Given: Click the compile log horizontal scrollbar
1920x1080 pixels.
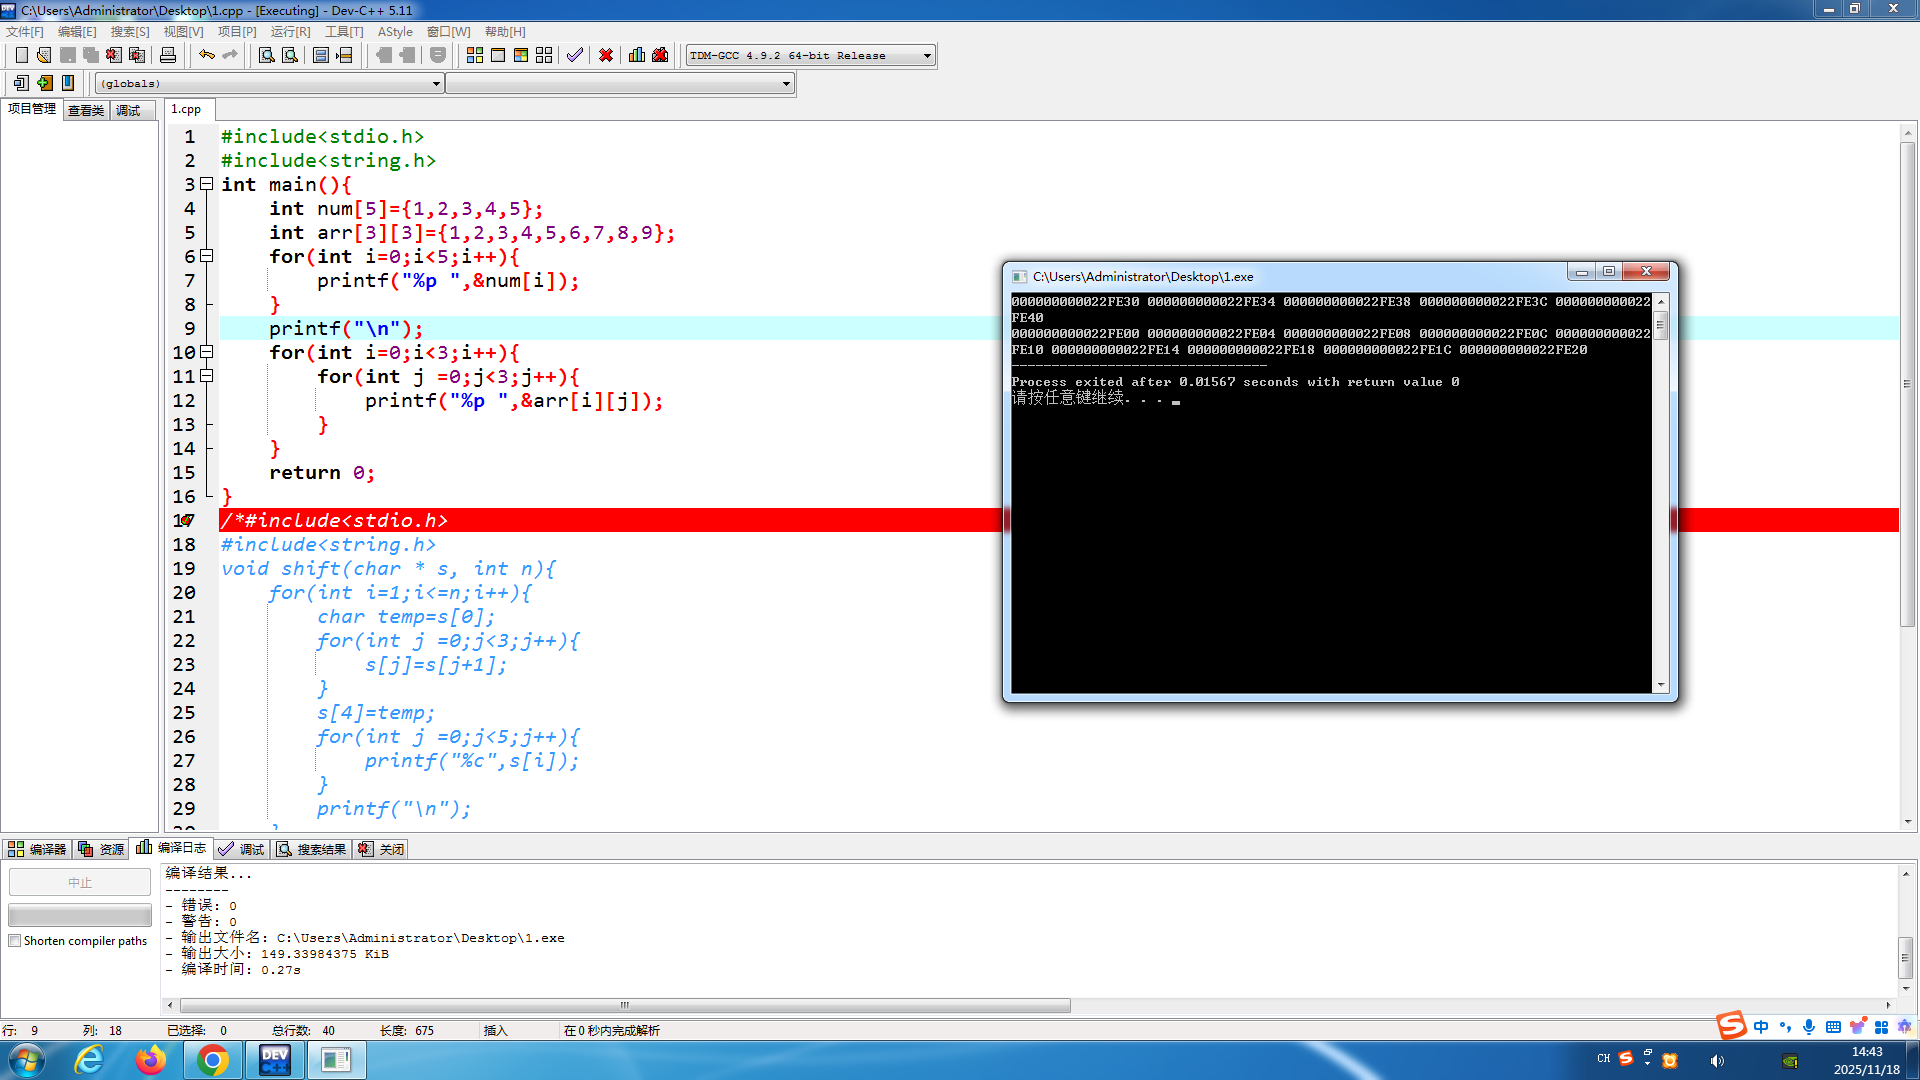Looking at the screenshot, I should (625, 1005).
